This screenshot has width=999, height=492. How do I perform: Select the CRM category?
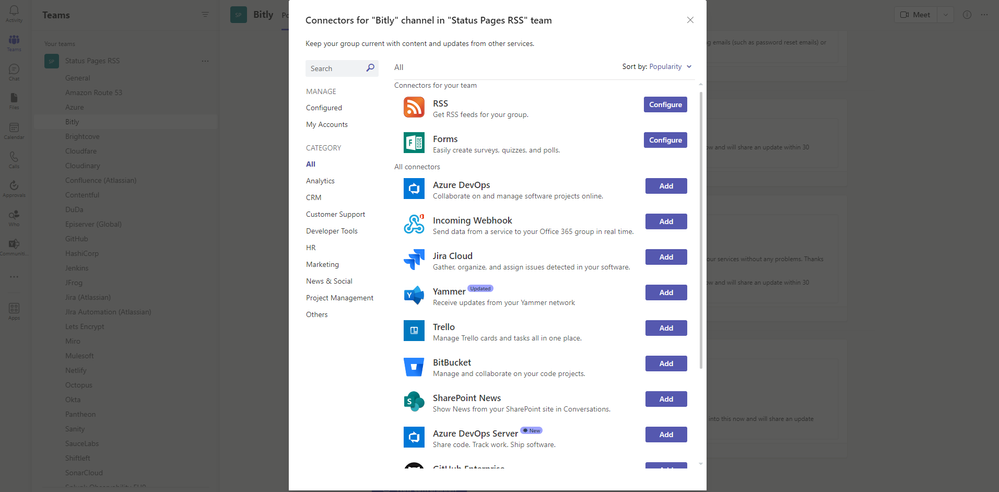313,198
